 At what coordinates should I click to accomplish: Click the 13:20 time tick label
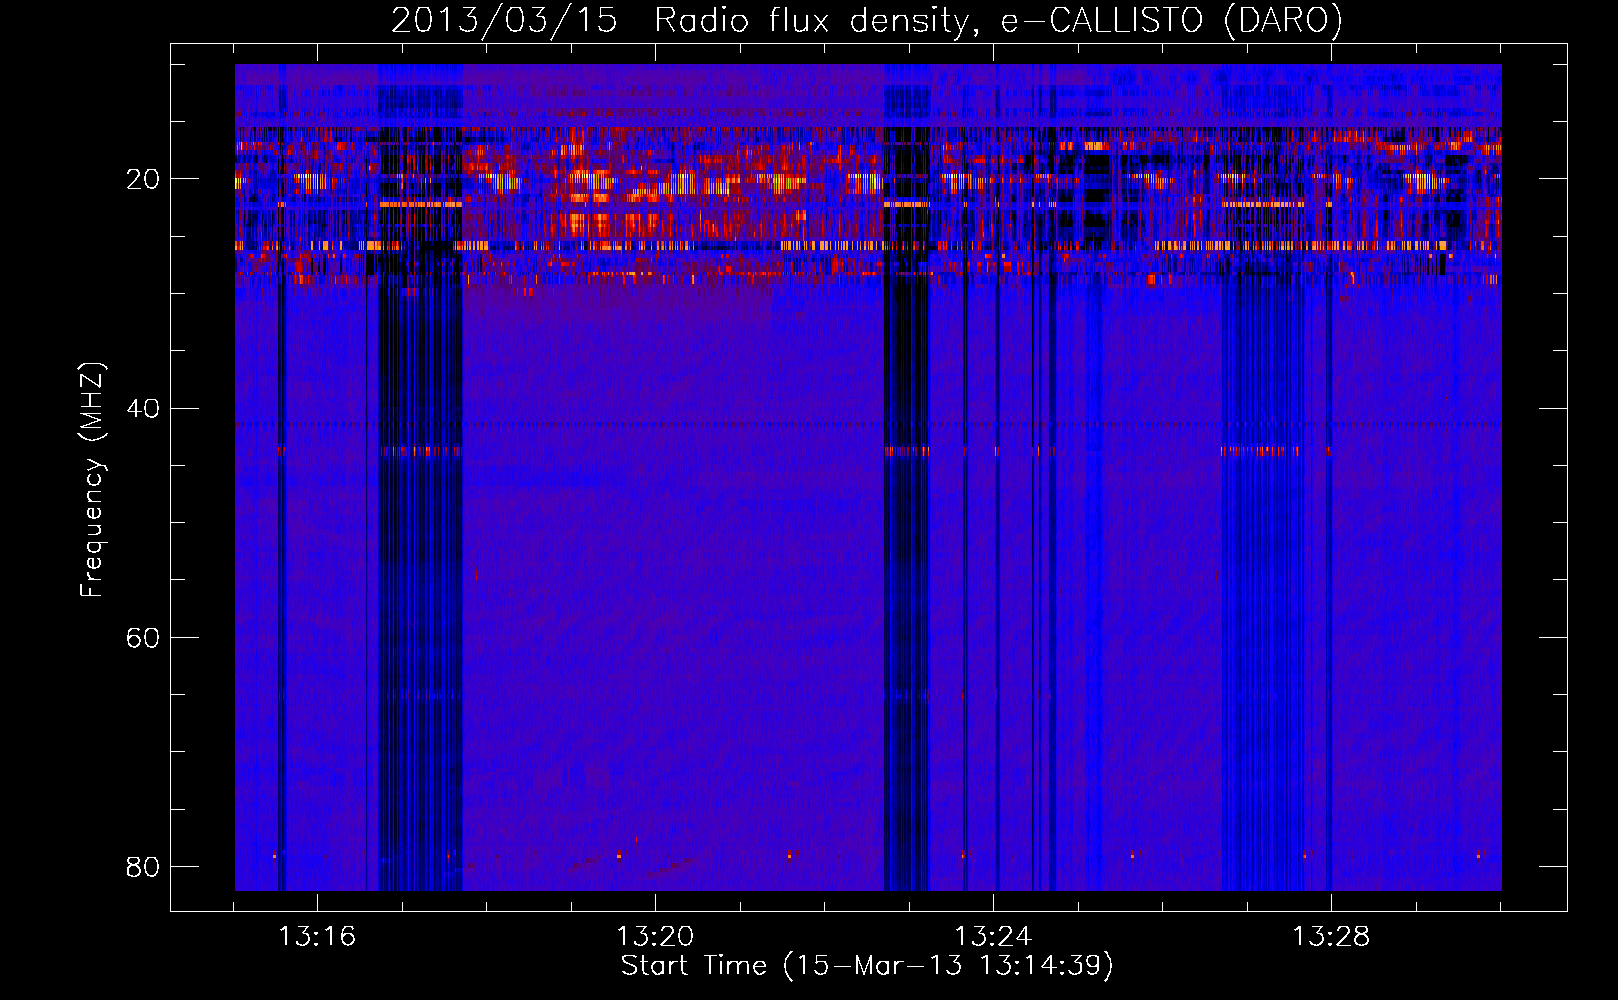click(x=655, y=937)
